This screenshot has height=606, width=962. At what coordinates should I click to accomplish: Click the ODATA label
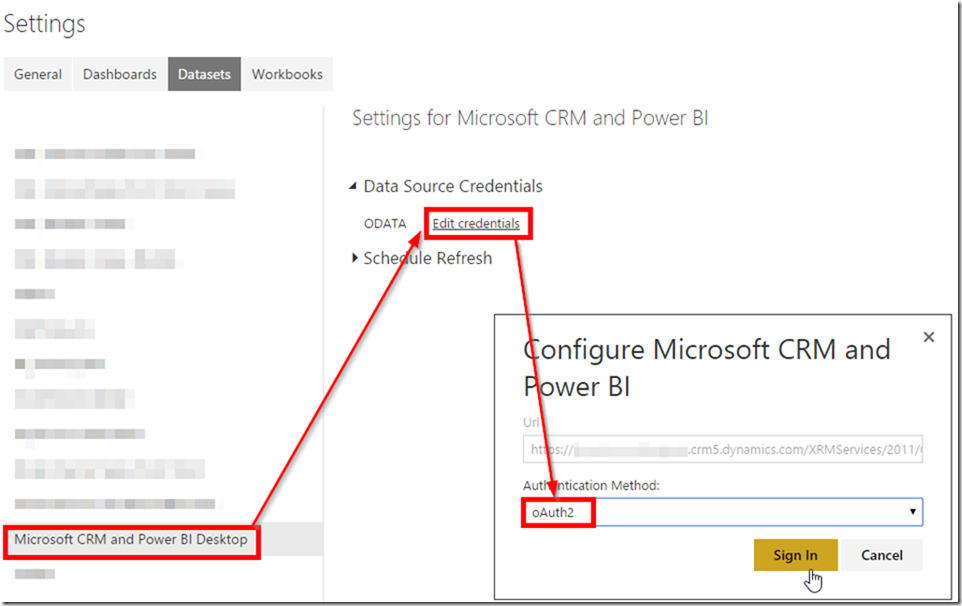pyautogui.click(x=385, y=224)
